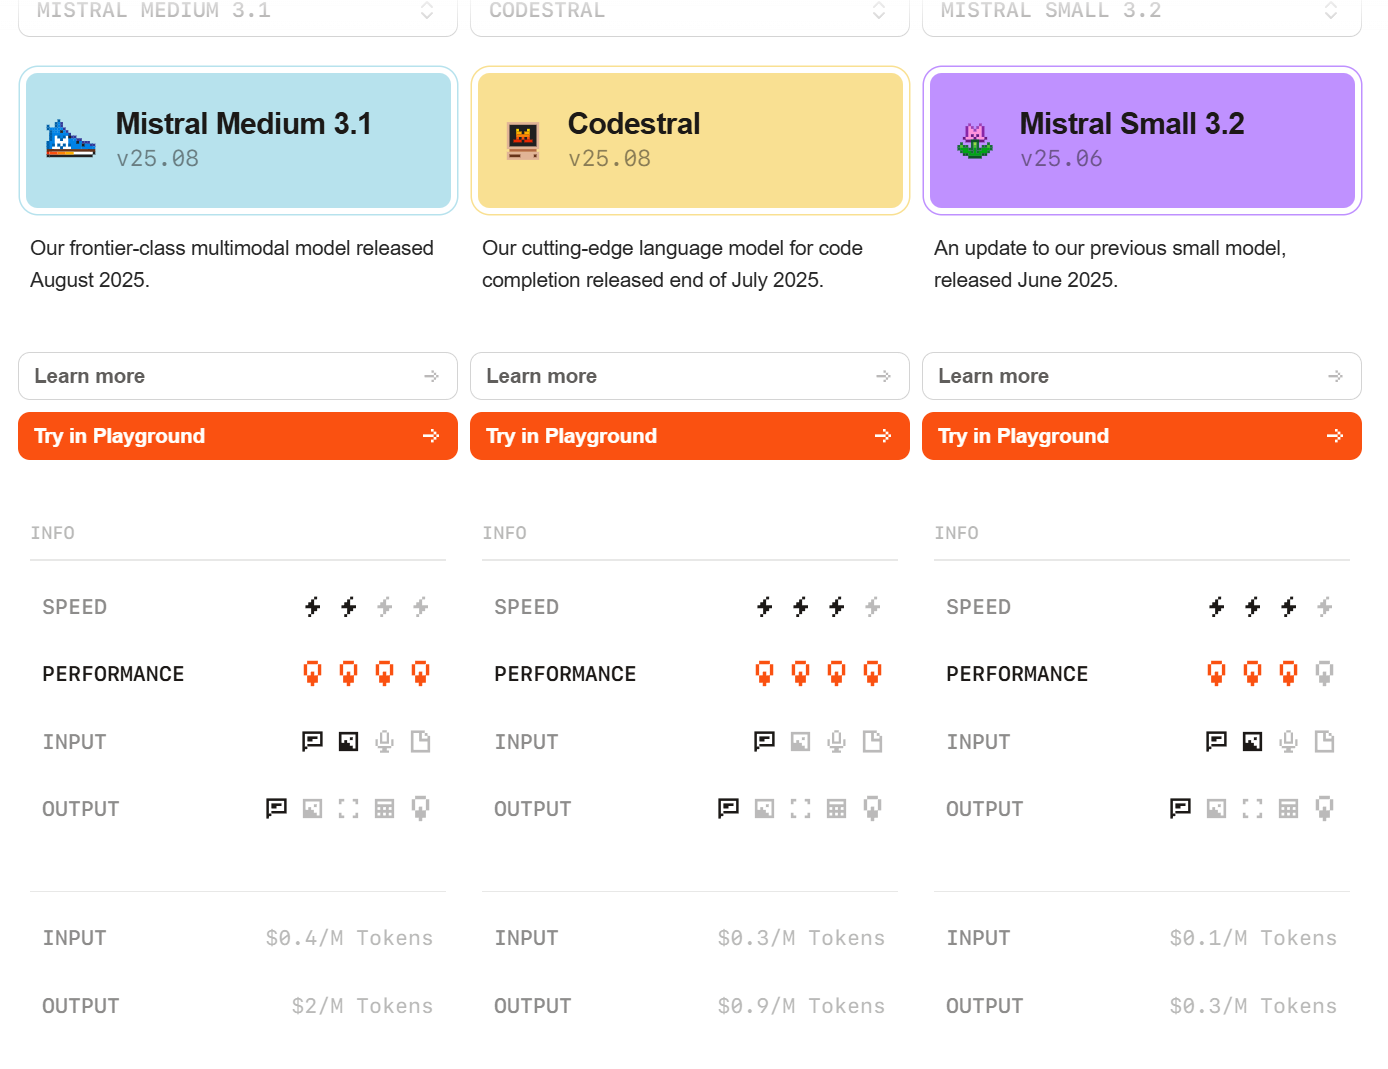Open the Mistral Small 3.2 model dropdown
Viewport: 1388px width, 1069px height.
(x=1142, y=12)
